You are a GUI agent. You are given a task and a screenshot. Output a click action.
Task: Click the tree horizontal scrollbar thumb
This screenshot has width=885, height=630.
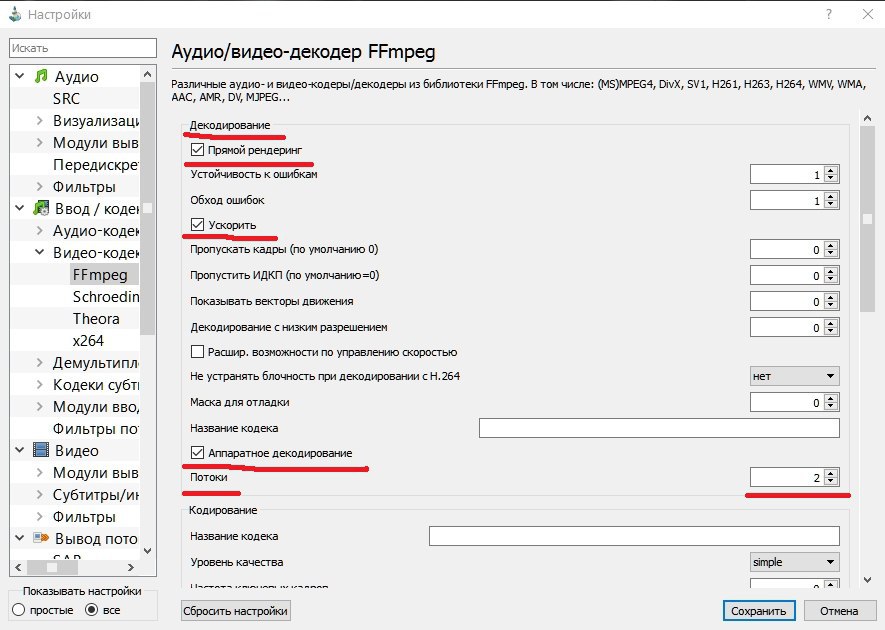pyautogui.click(x=51, y=567)
